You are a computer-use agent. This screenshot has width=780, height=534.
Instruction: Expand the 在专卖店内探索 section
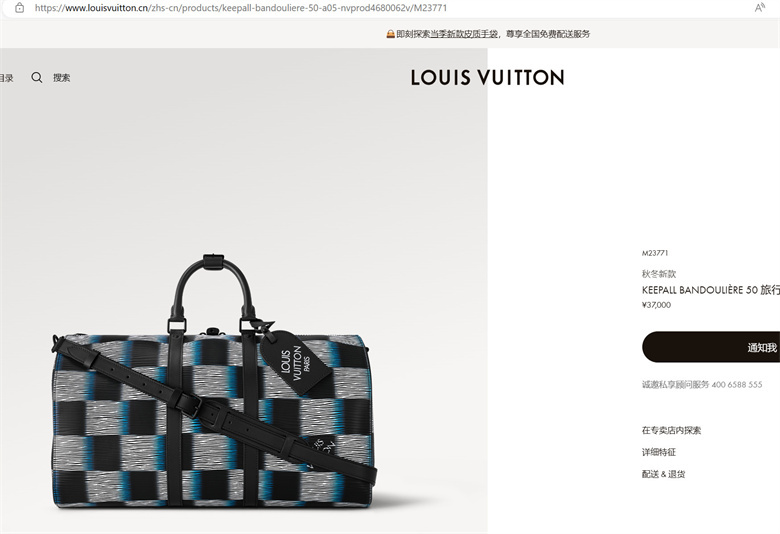pos(671,430)
